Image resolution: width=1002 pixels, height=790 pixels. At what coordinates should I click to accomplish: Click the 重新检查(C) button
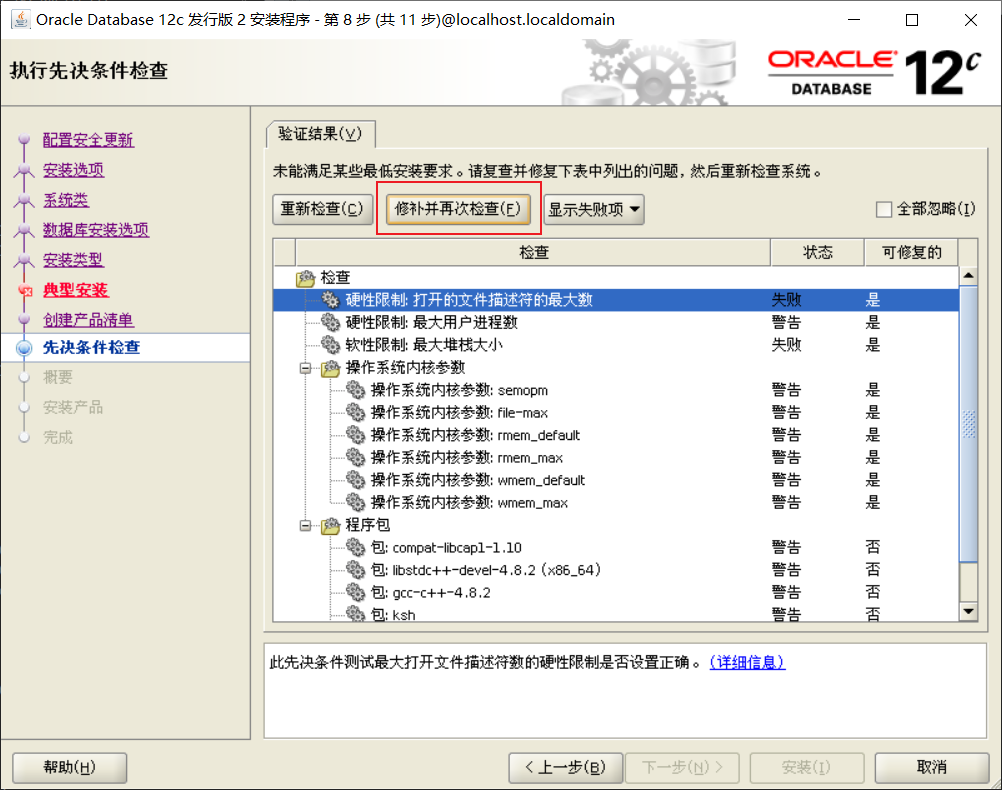pos(323,209)
